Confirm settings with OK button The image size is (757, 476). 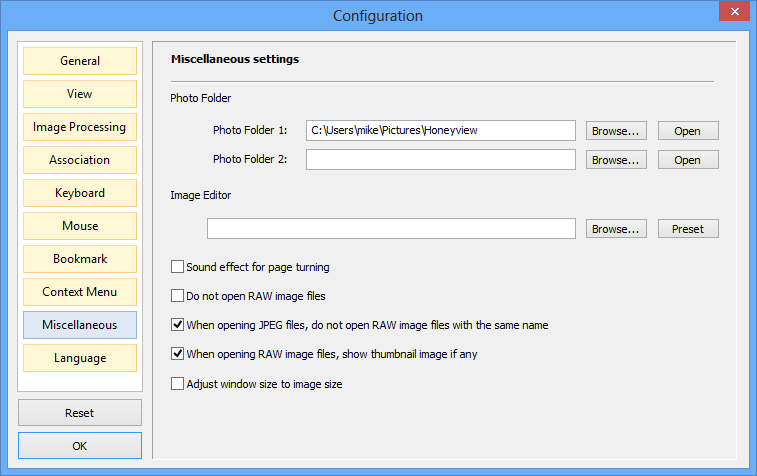tap(80, 446)
